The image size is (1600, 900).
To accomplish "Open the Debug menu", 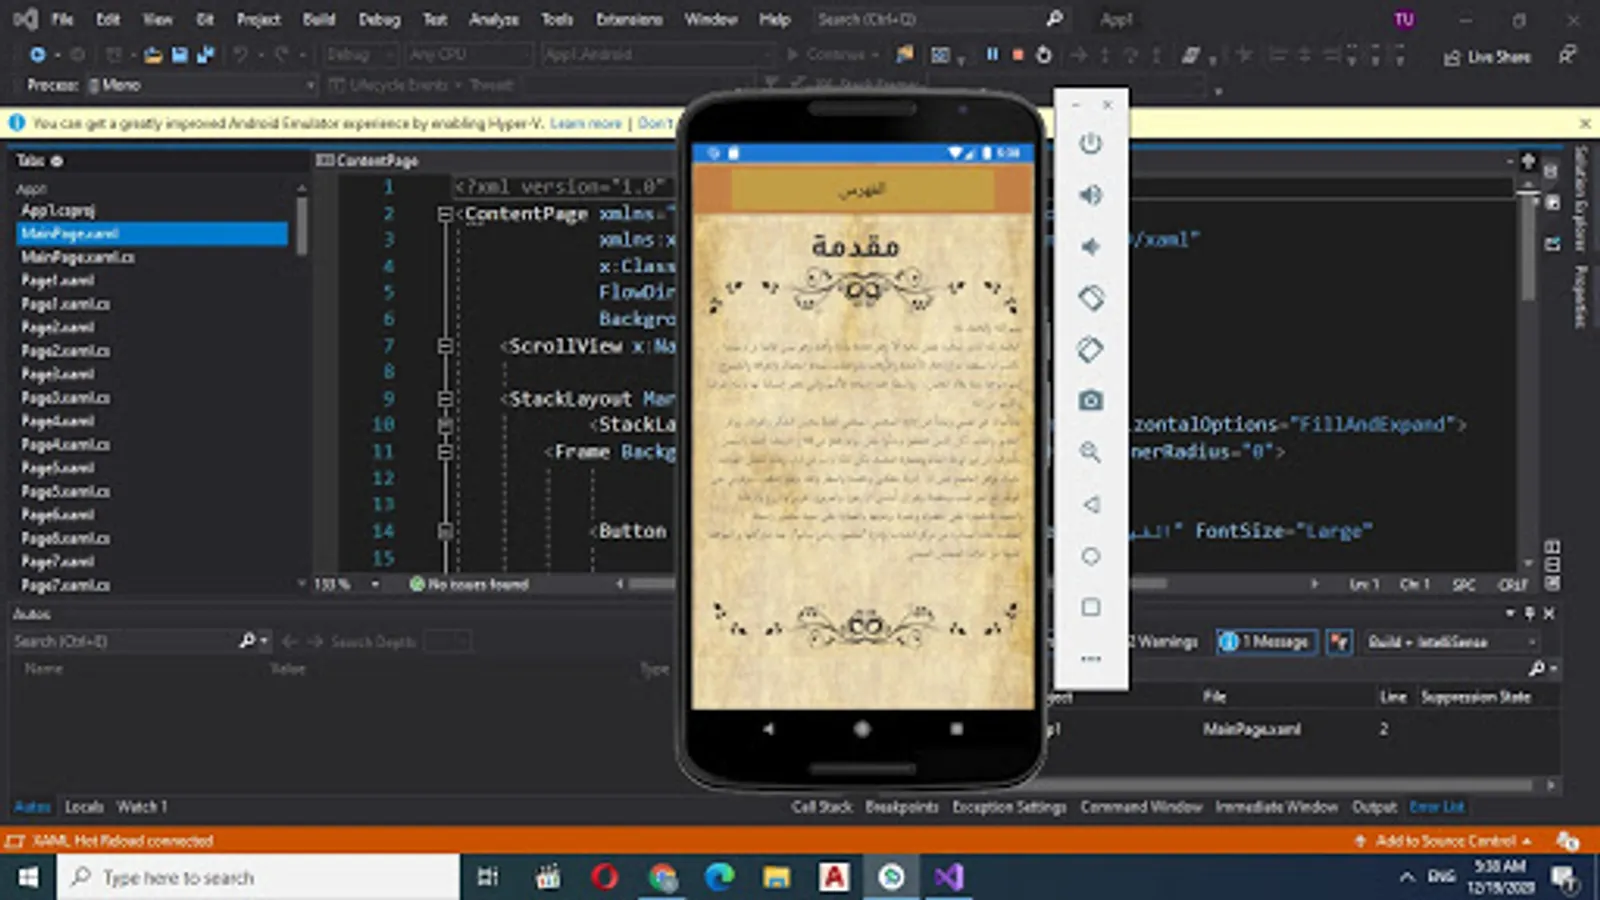I will tap(379, 19).
